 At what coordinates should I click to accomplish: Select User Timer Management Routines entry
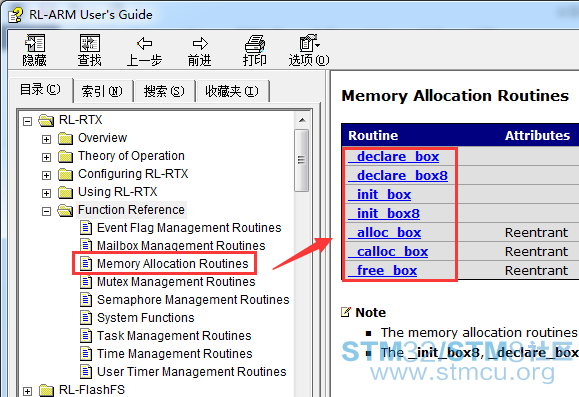[192, 372]
